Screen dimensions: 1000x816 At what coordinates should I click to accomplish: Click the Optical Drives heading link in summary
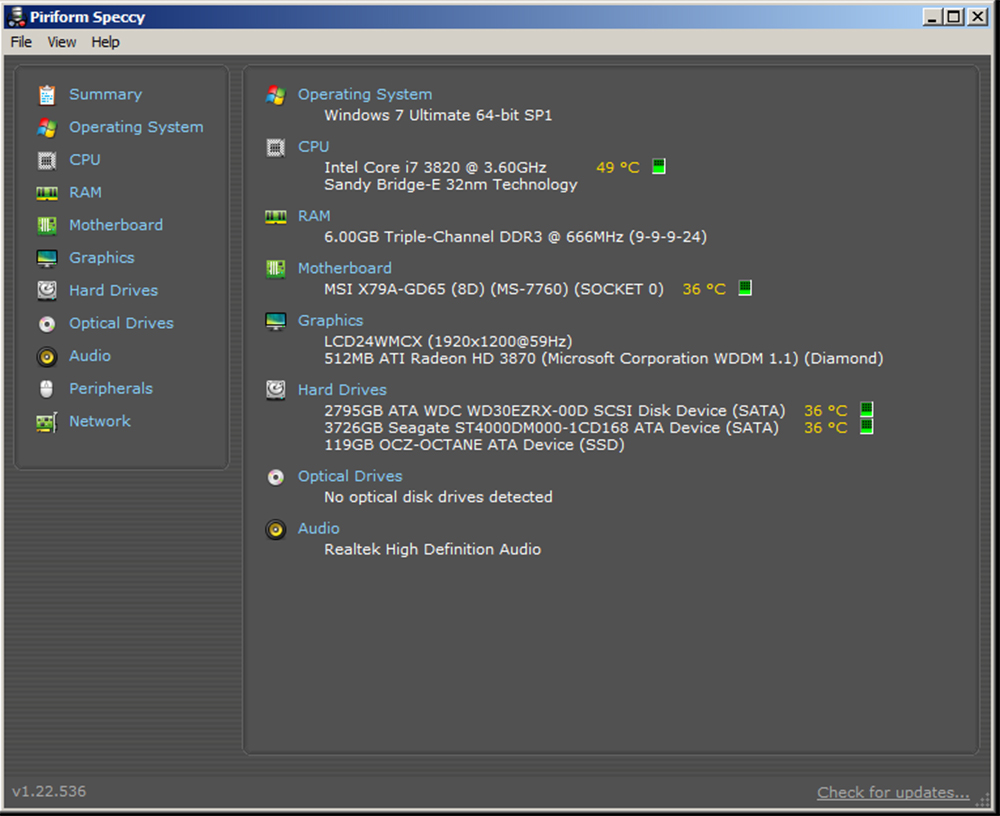pos(350,477)
